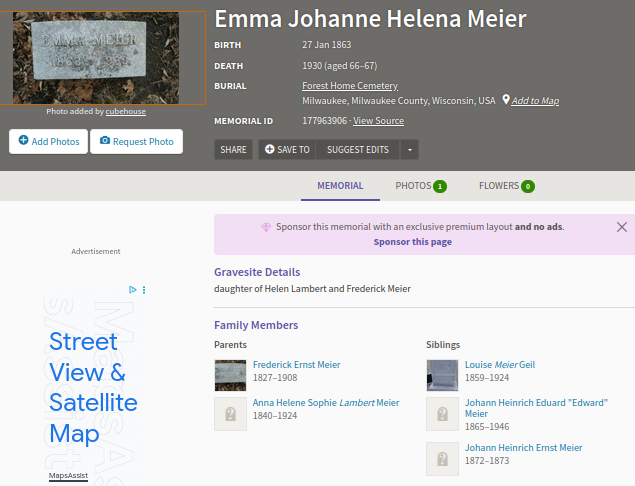The height and width of the screenshot is (486, 635).
Task: Click the Share button
Action: pyautogui.click(x=233, y=150)
